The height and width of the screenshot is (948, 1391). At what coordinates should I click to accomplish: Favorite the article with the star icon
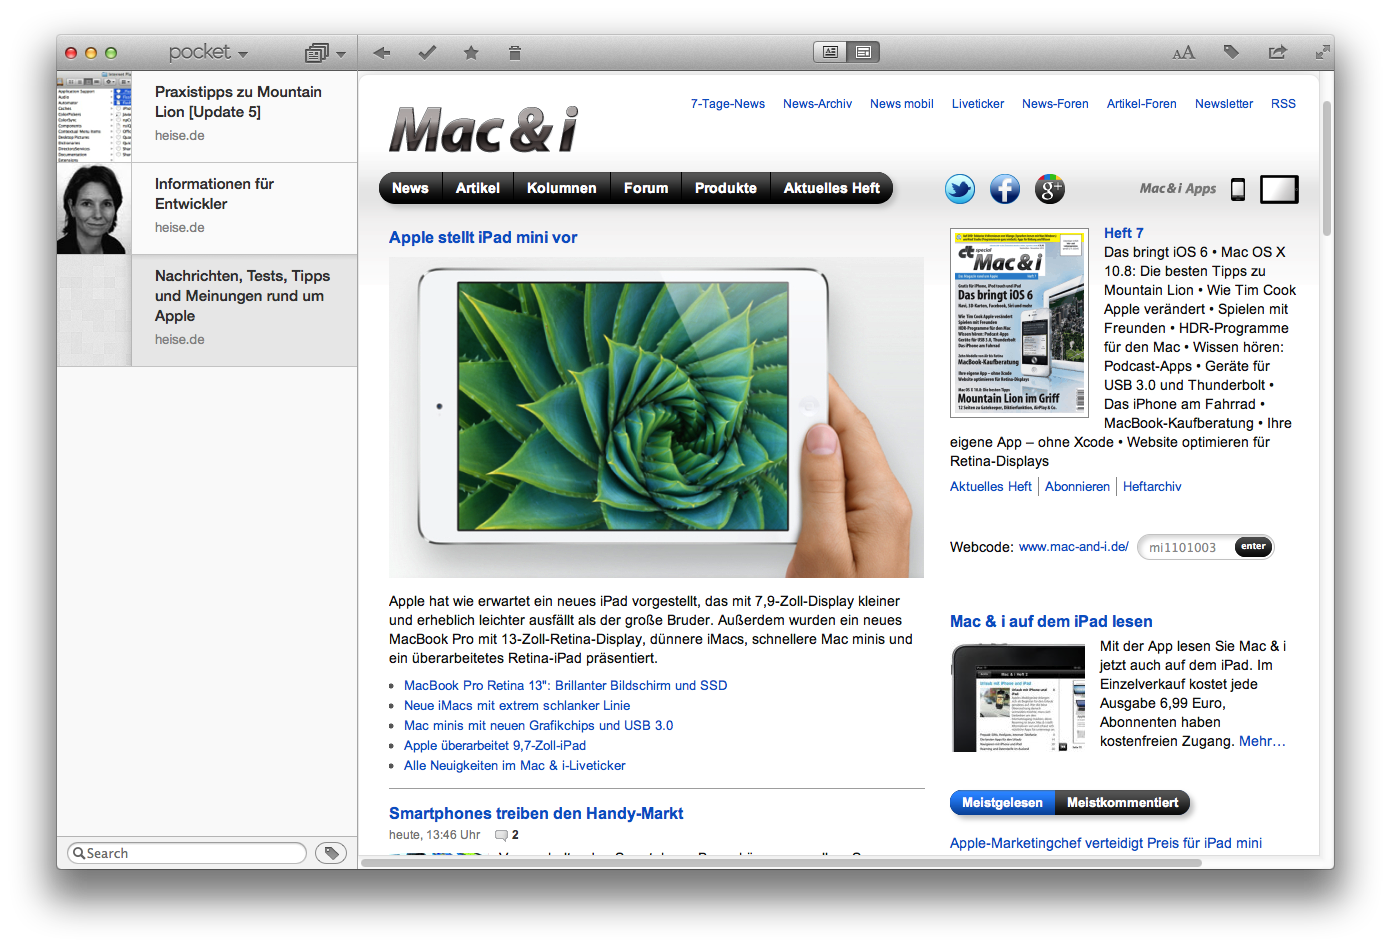click(x=471, y=53)
